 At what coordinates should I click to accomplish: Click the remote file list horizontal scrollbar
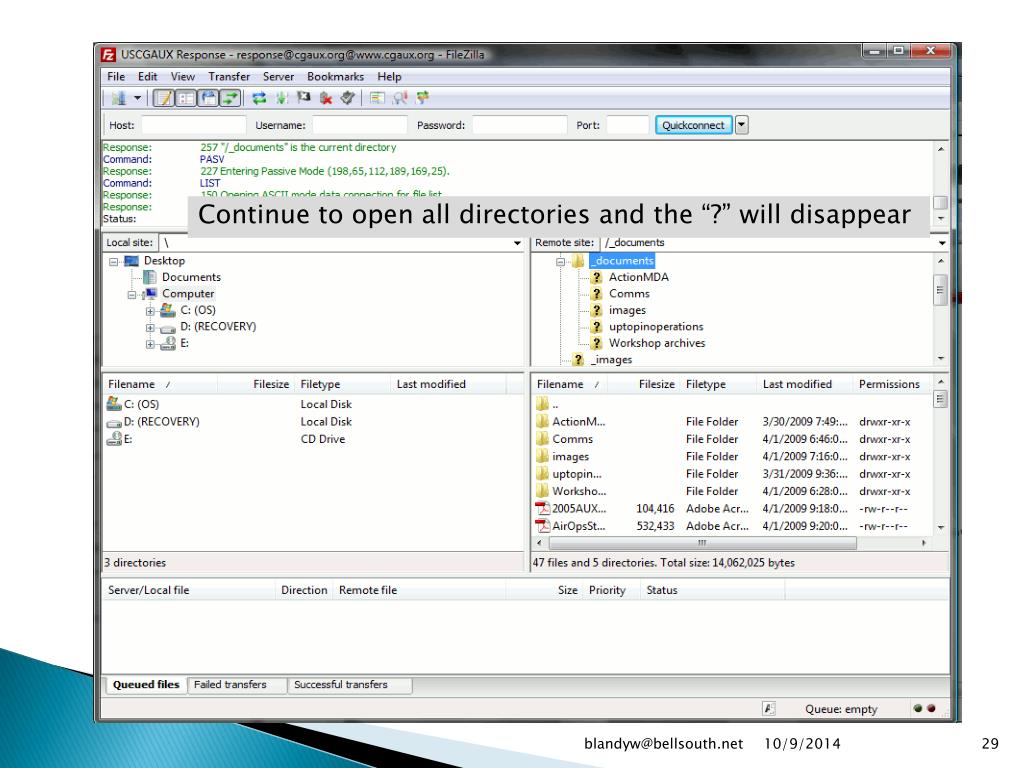point(703,543)
